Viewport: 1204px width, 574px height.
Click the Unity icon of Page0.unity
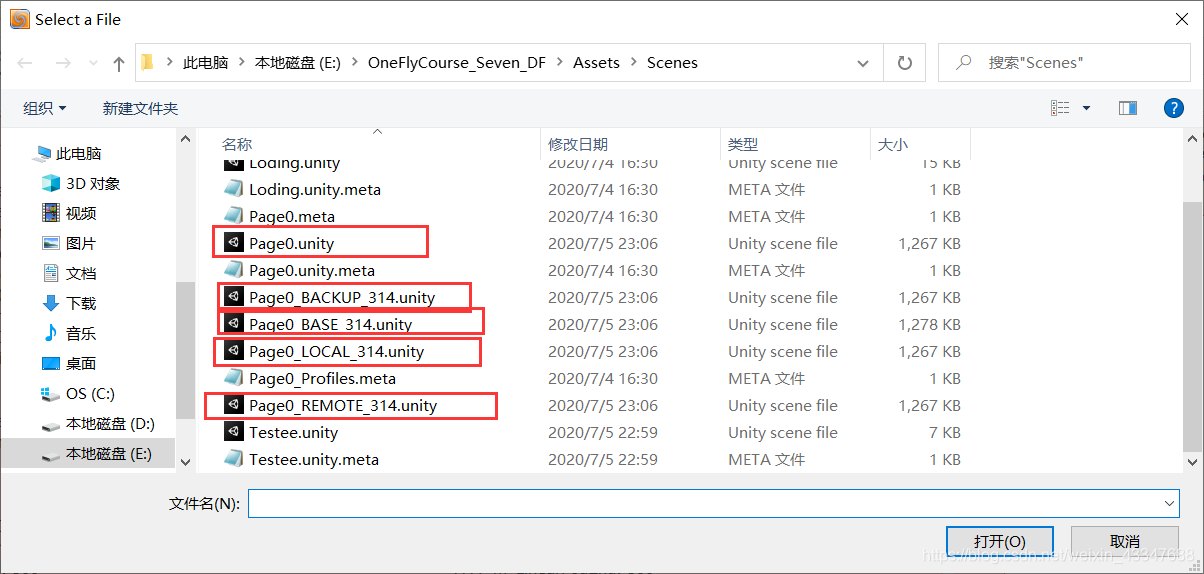(x=233, y=243)
